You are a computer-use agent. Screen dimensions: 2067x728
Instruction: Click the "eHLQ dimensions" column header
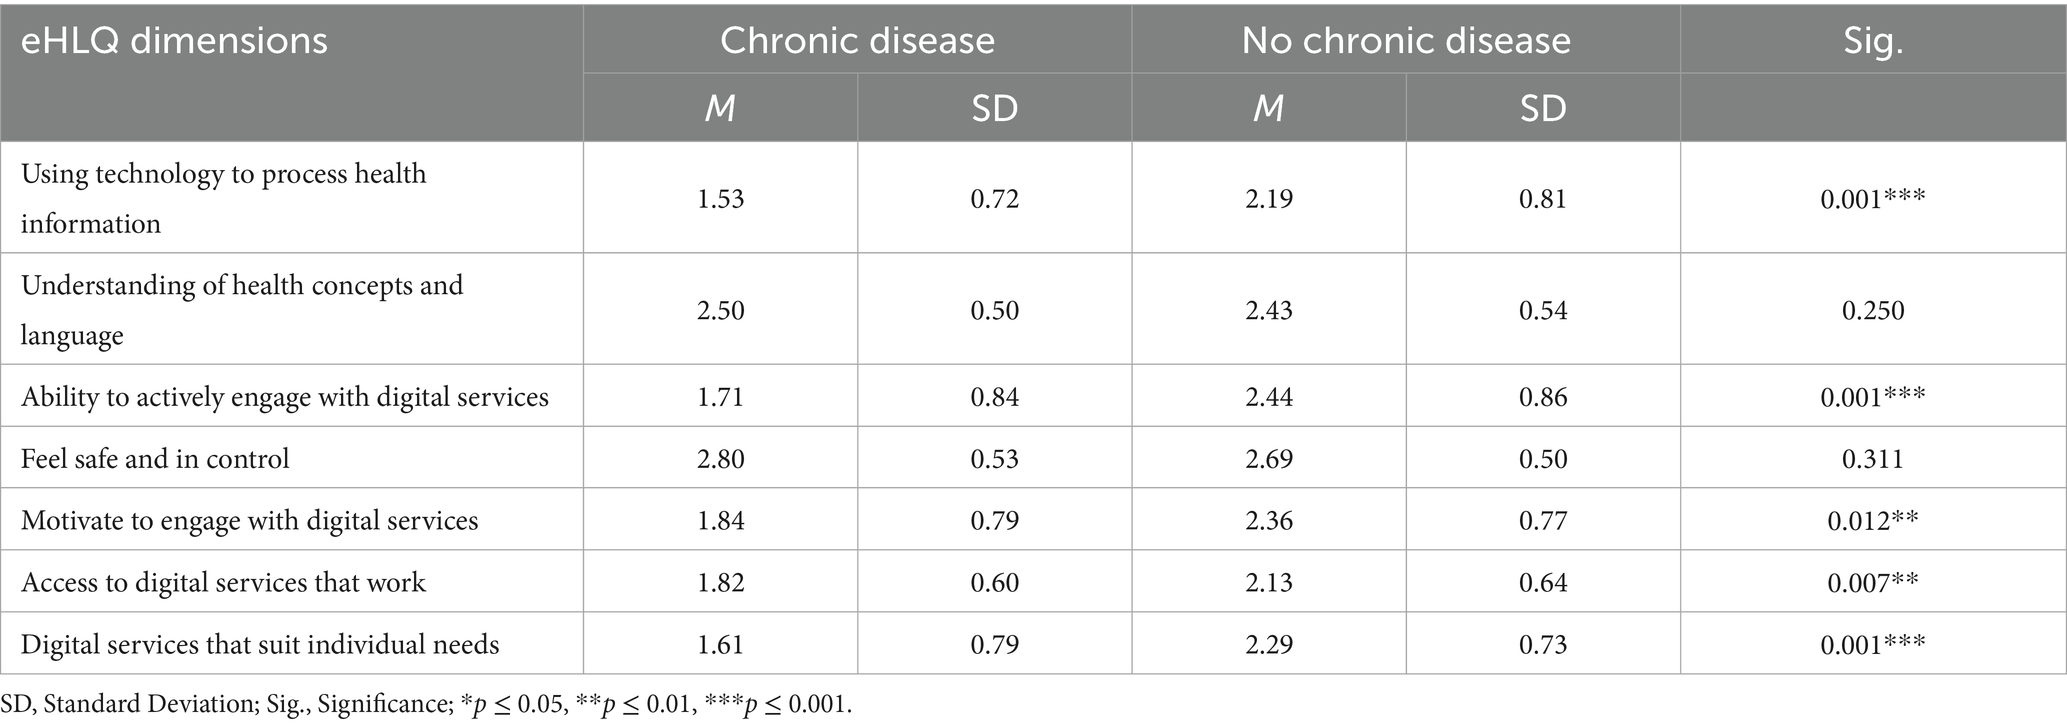click(x=174, y=41)
